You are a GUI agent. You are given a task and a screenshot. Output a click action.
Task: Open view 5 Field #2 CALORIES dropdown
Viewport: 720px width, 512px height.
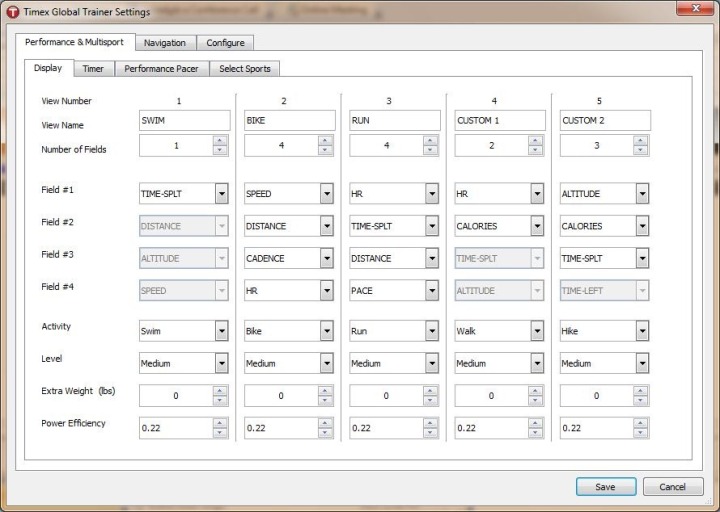642,226
